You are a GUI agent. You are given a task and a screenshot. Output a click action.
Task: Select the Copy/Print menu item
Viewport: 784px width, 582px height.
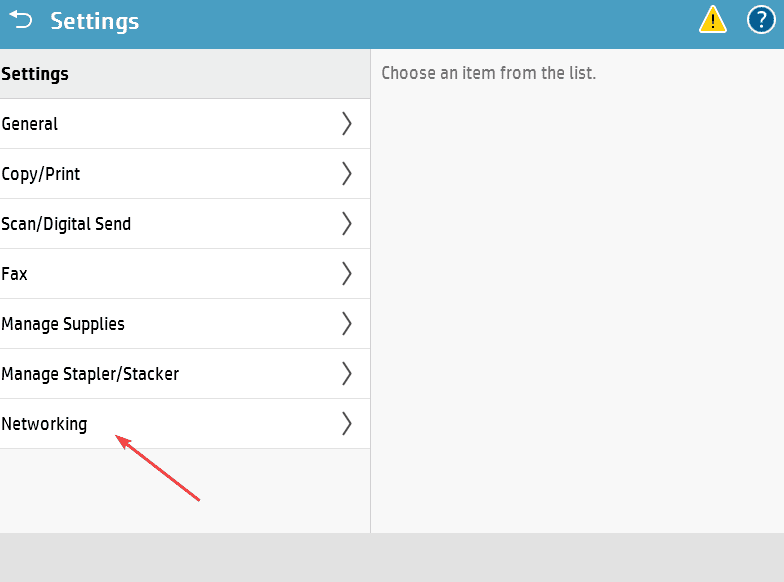click(x=41, y=174)
